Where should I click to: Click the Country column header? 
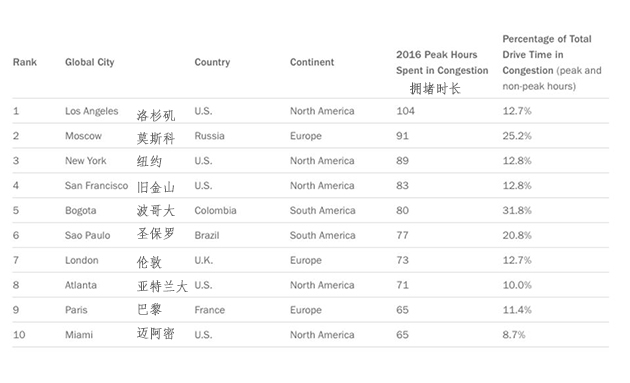(212, 62)
